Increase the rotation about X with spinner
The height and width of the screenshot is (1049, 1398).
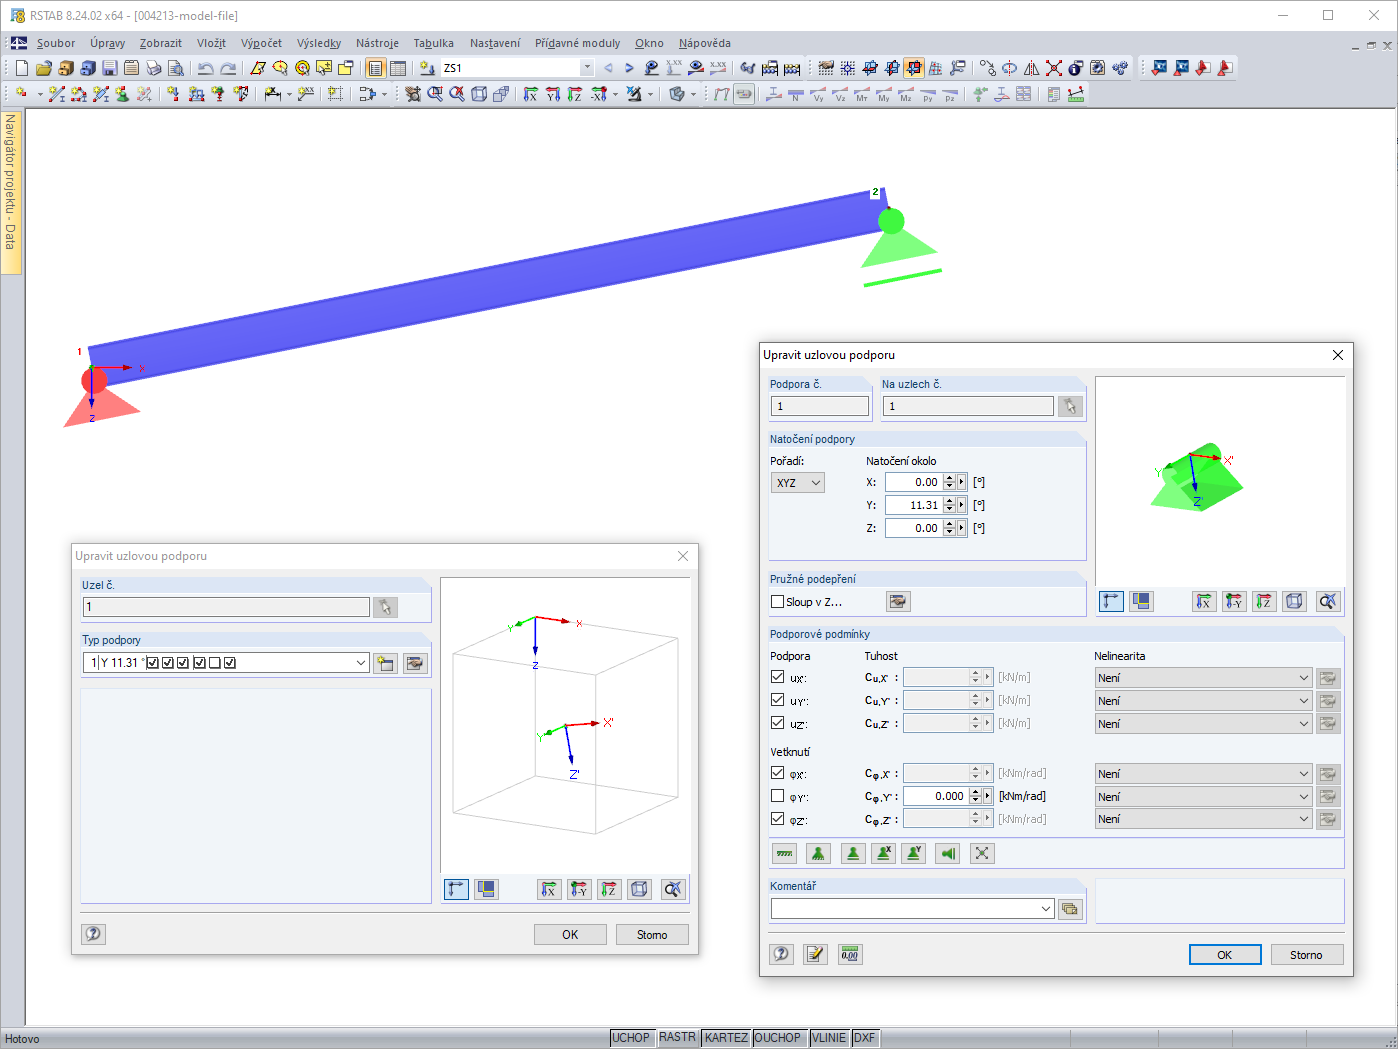click(949, 478)
